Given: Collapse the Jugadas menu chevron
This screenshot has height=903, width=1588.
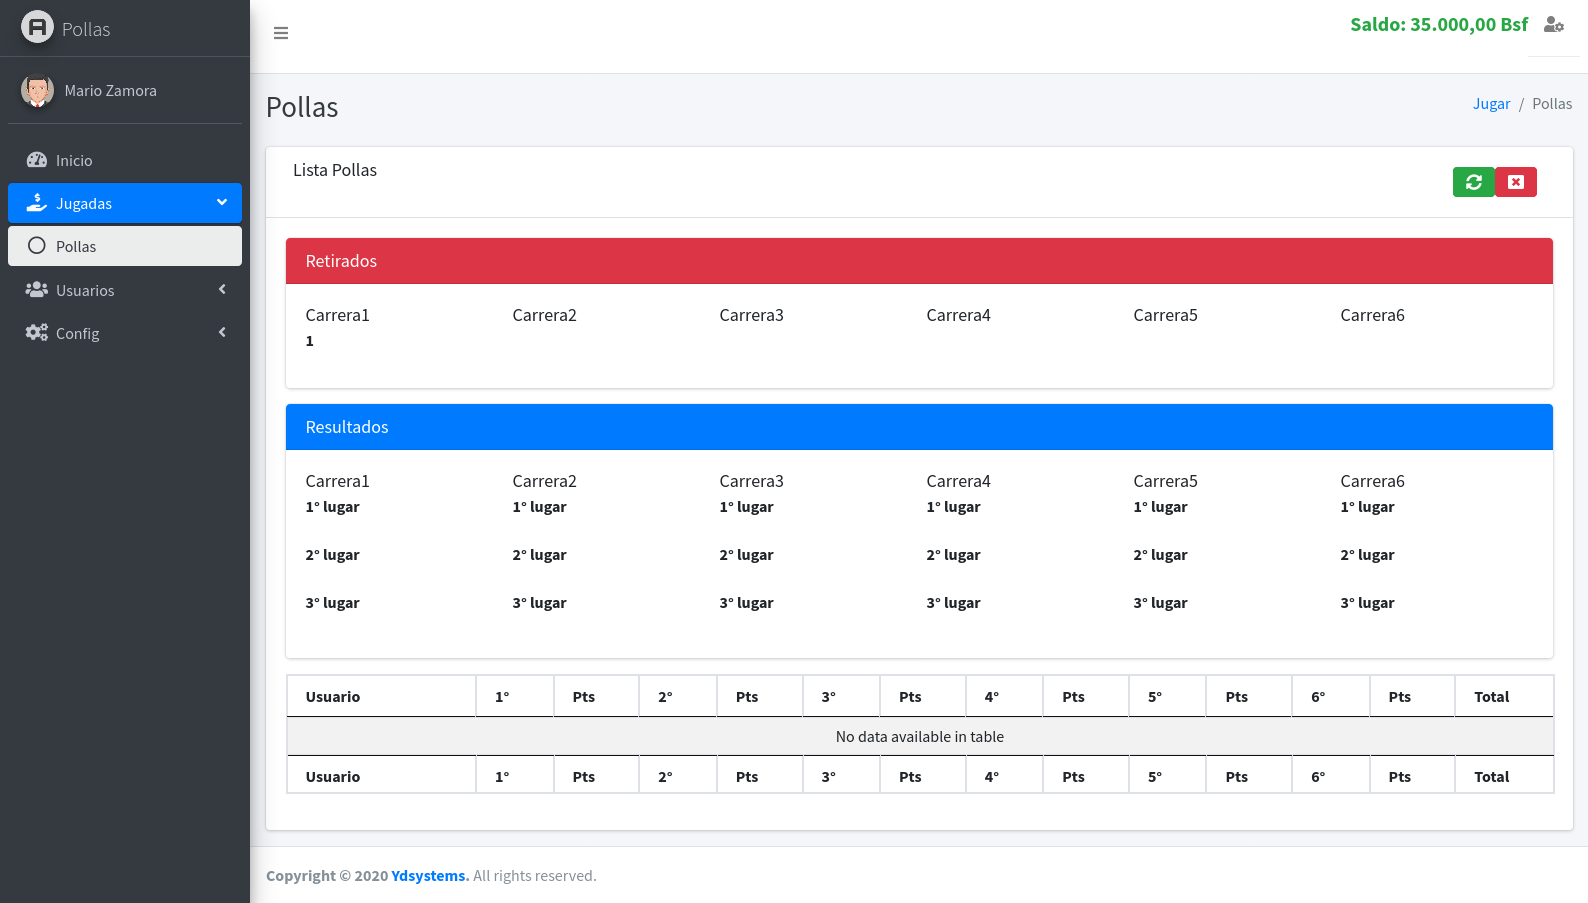Looking at the screenshot, I should (222, 203).
